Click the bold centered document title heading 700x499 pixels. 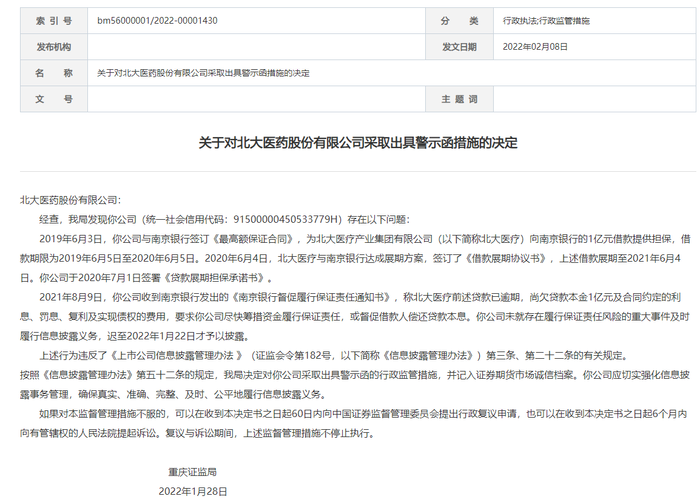point(358,143)
